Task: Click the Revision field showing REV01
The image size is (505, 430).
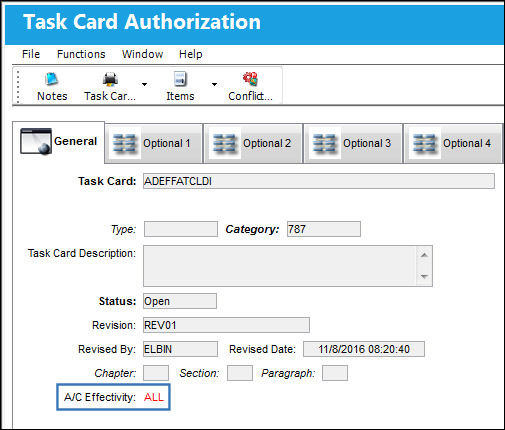Action: pyautogui.click(x=226, y=325)
